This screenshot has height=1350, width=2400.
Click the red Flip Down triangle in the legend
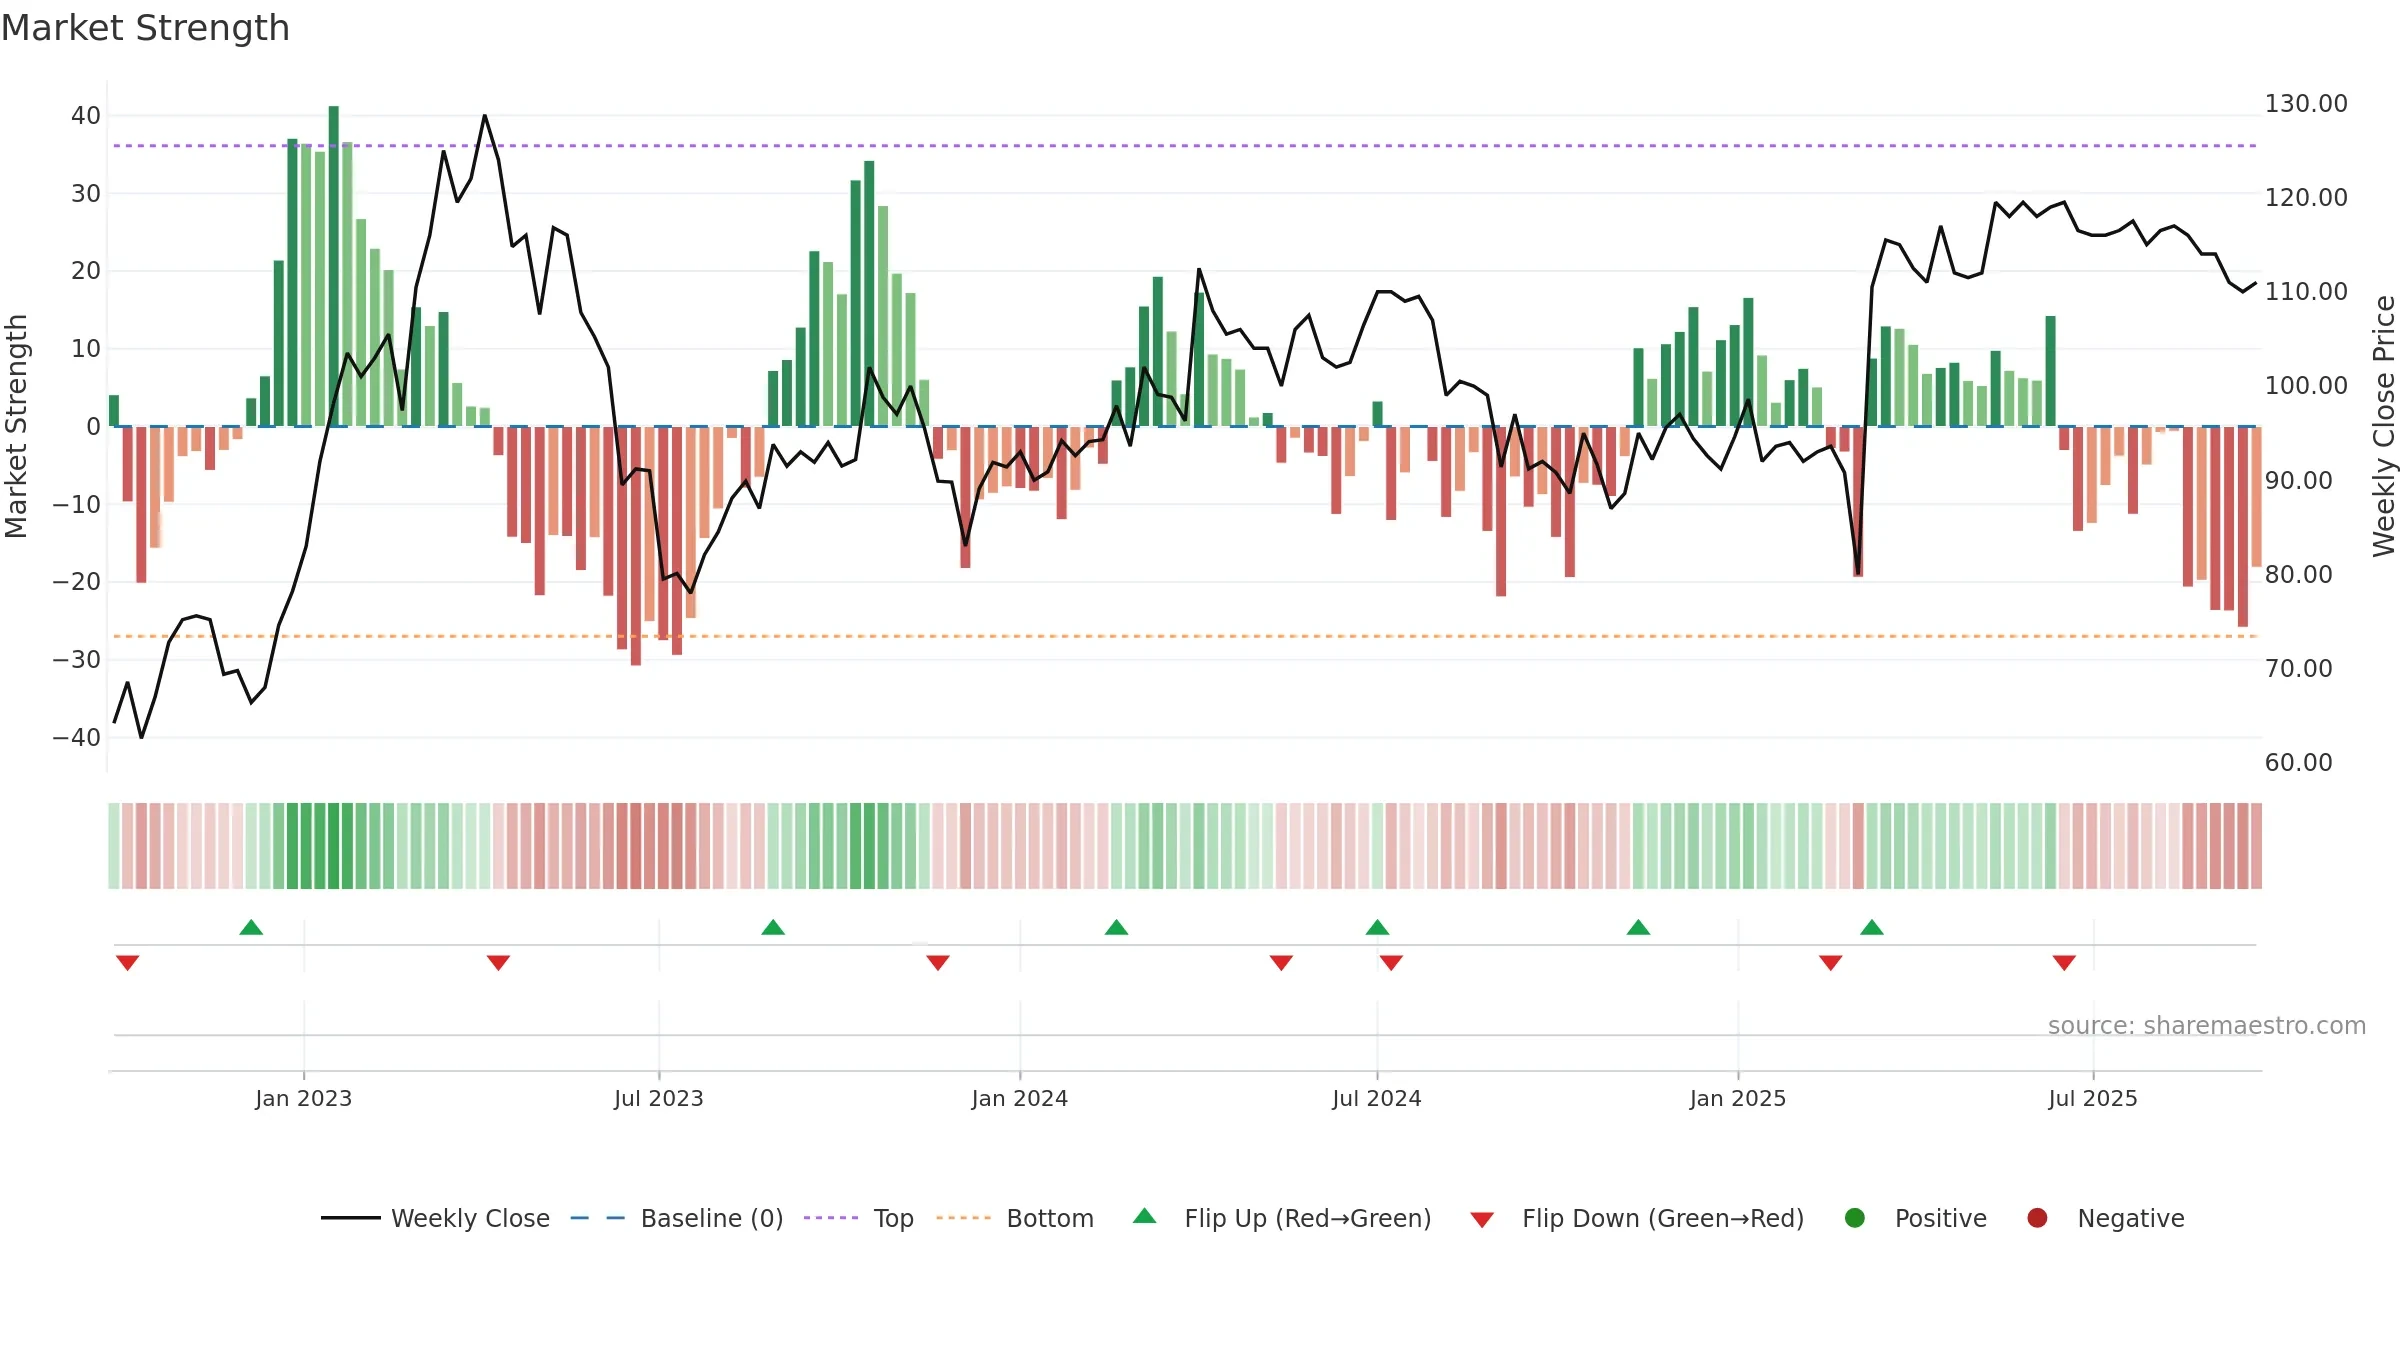1482,1220
